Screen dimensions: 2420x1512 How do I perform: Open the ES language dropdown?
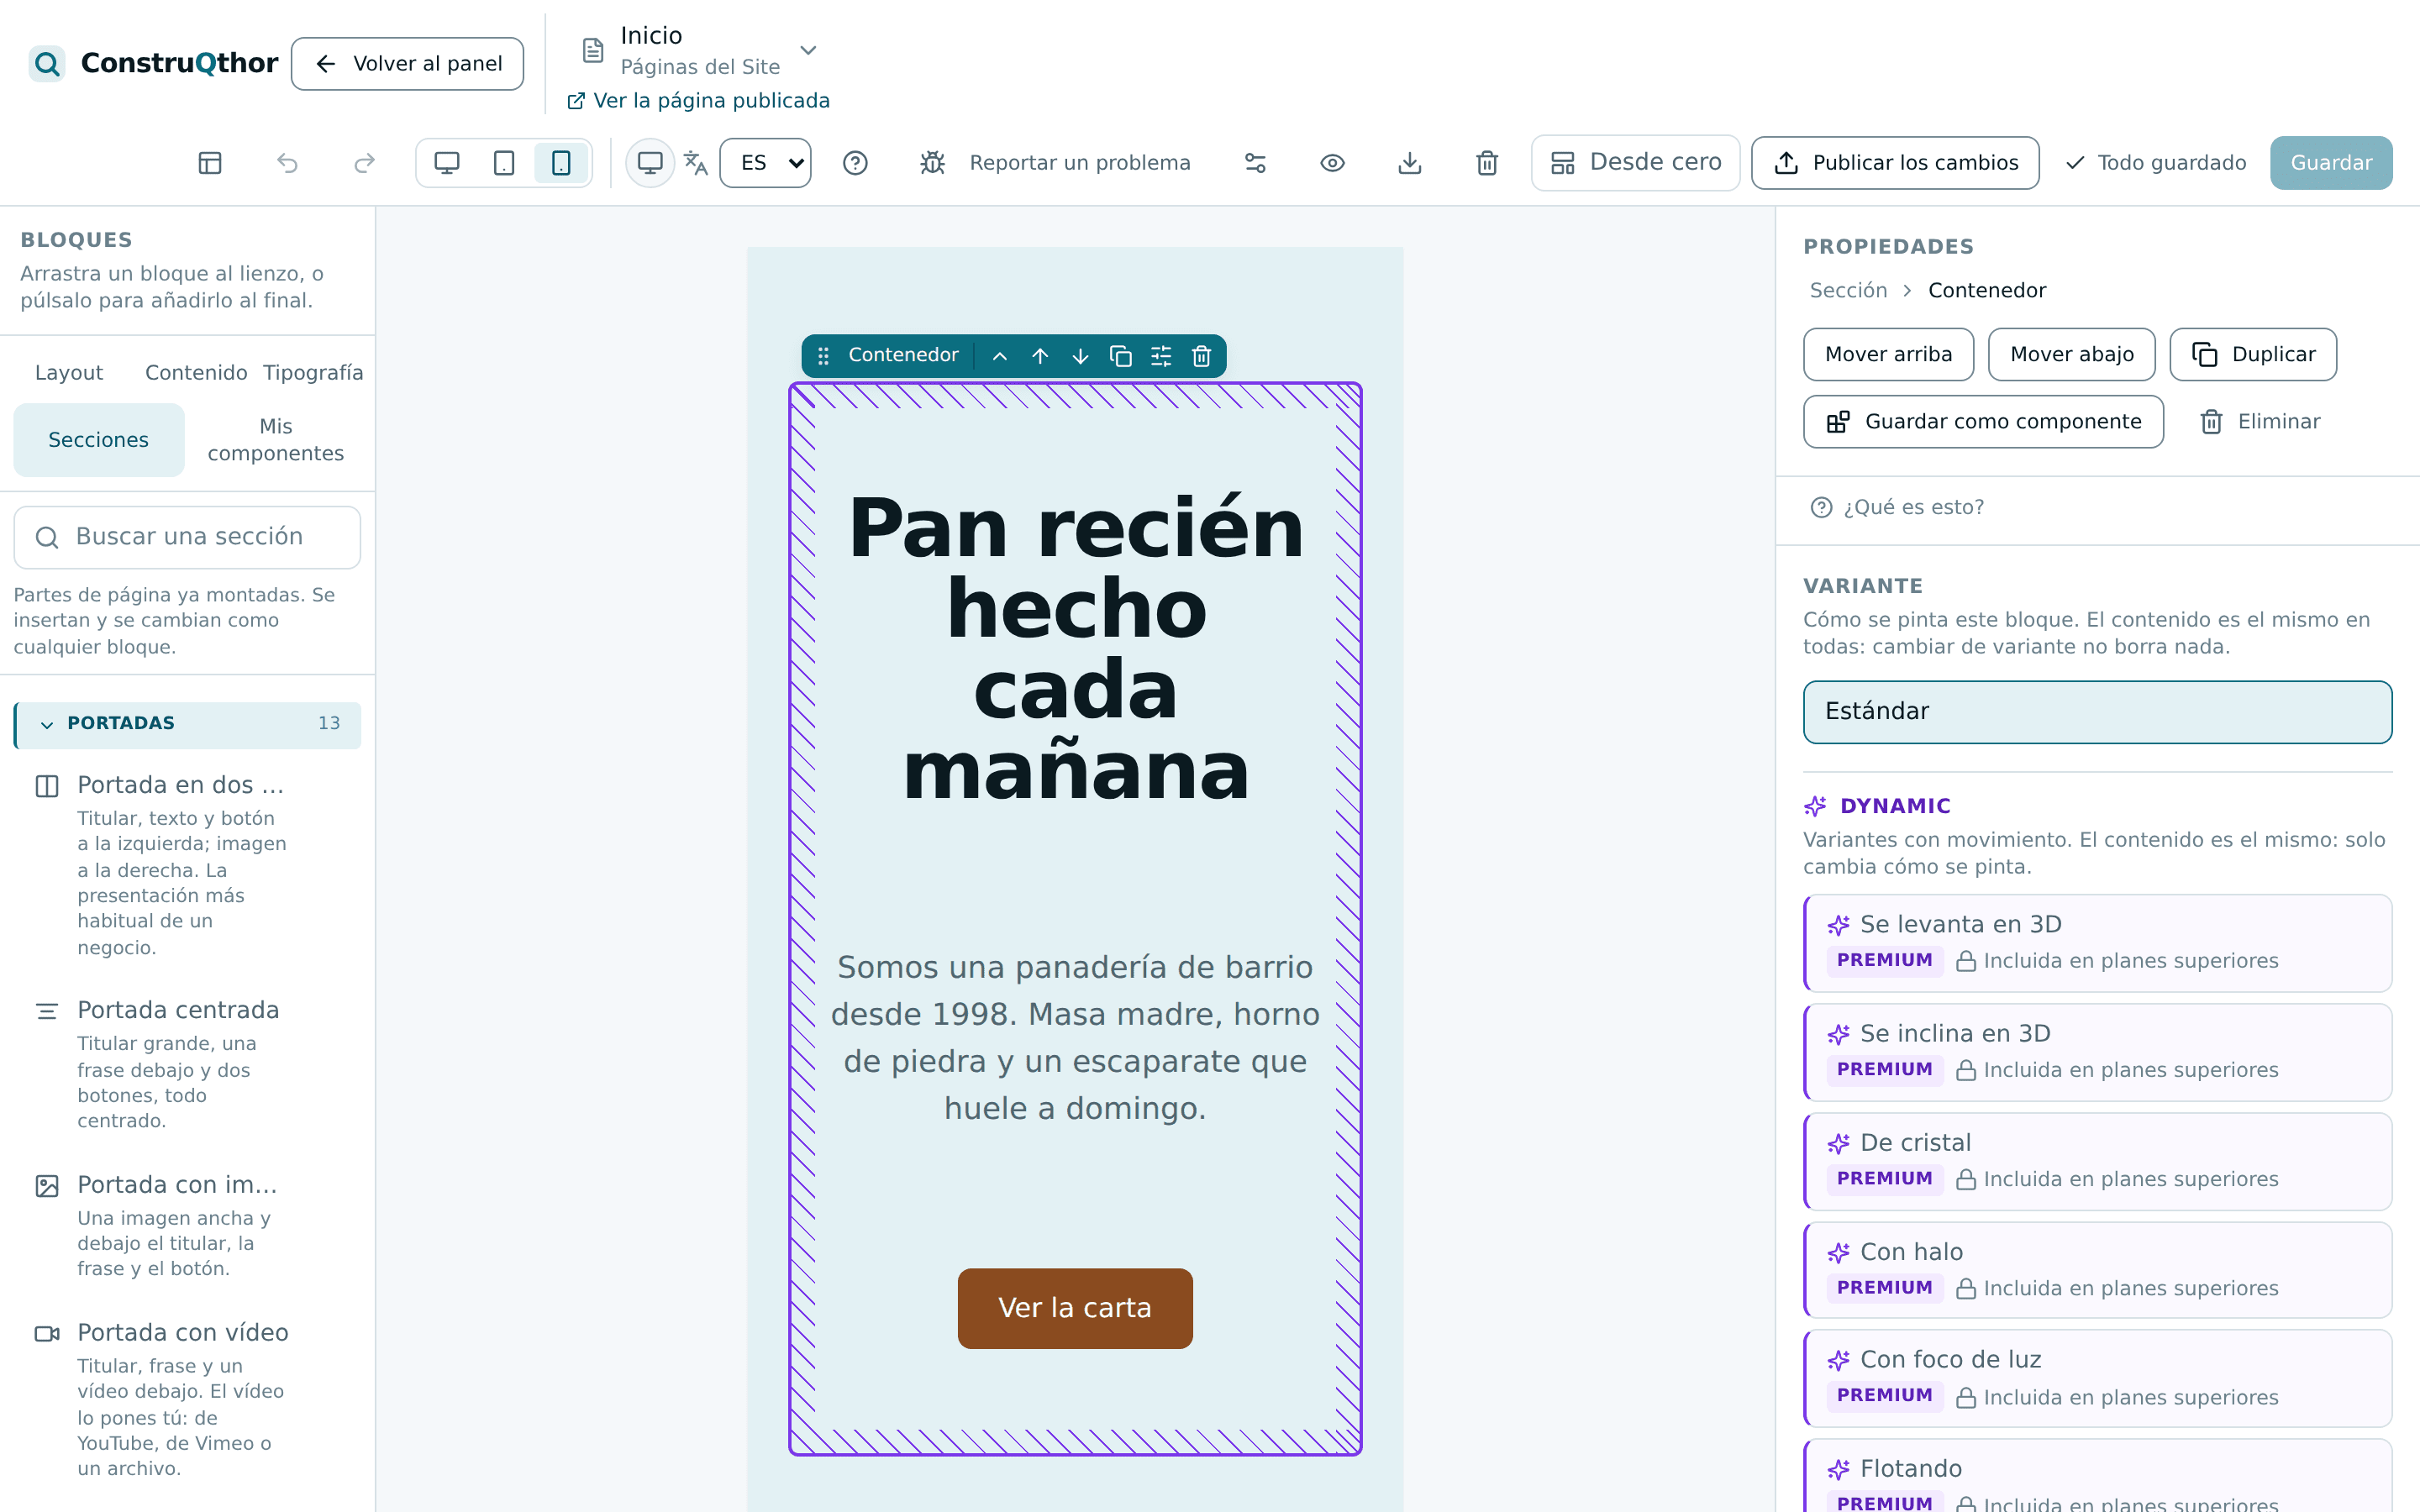pos(765,163)
